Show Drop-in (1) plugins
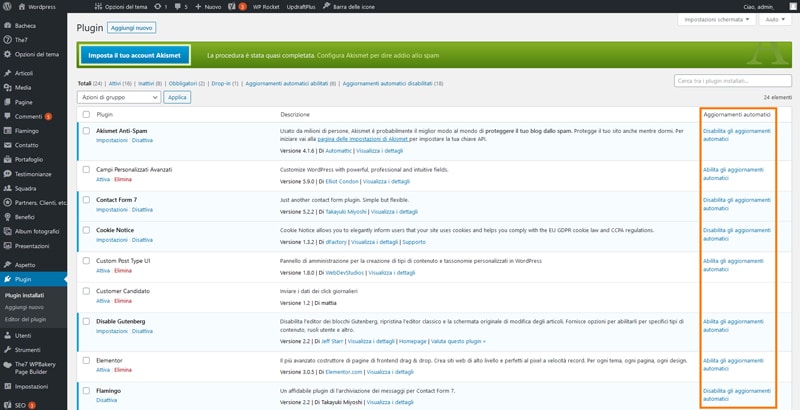Image resolution: width=800 pixels, height=410 pixels. click(225, 83)
